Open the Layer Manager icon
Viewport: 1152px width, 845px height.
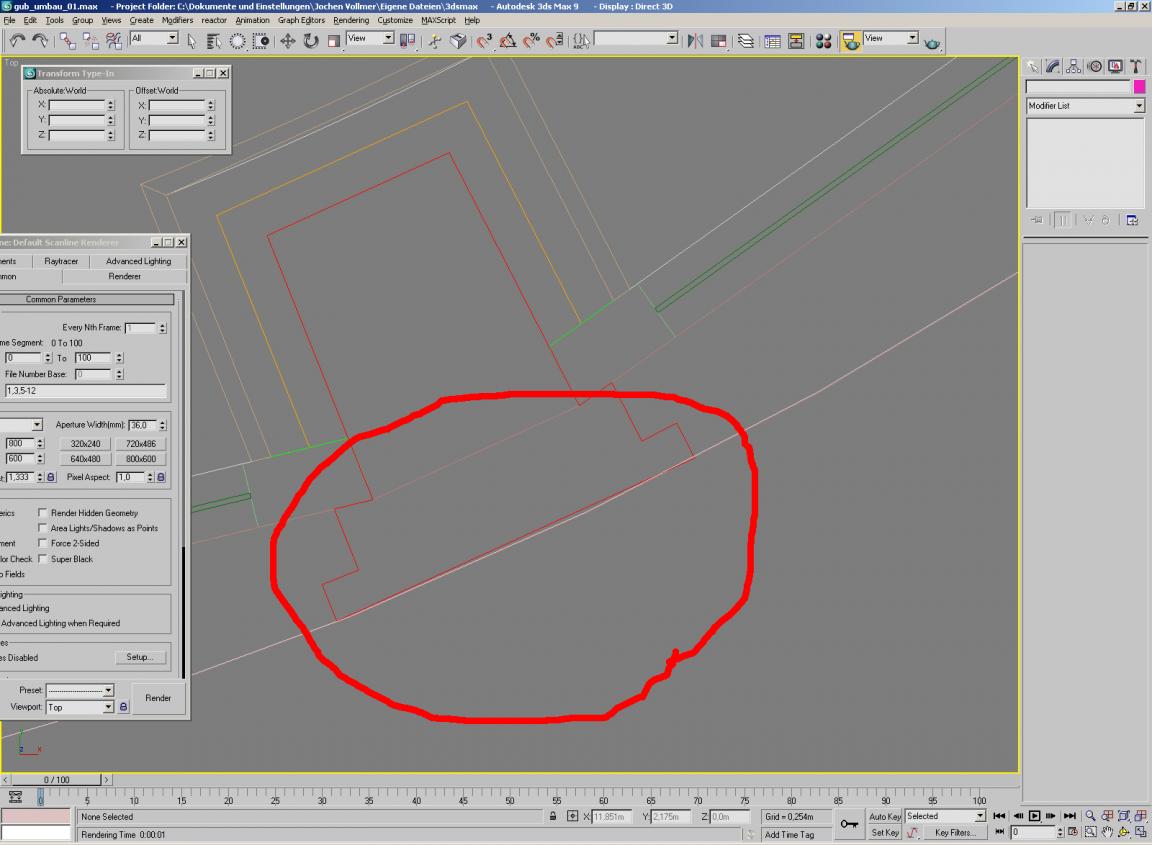[x=746, y=40]
